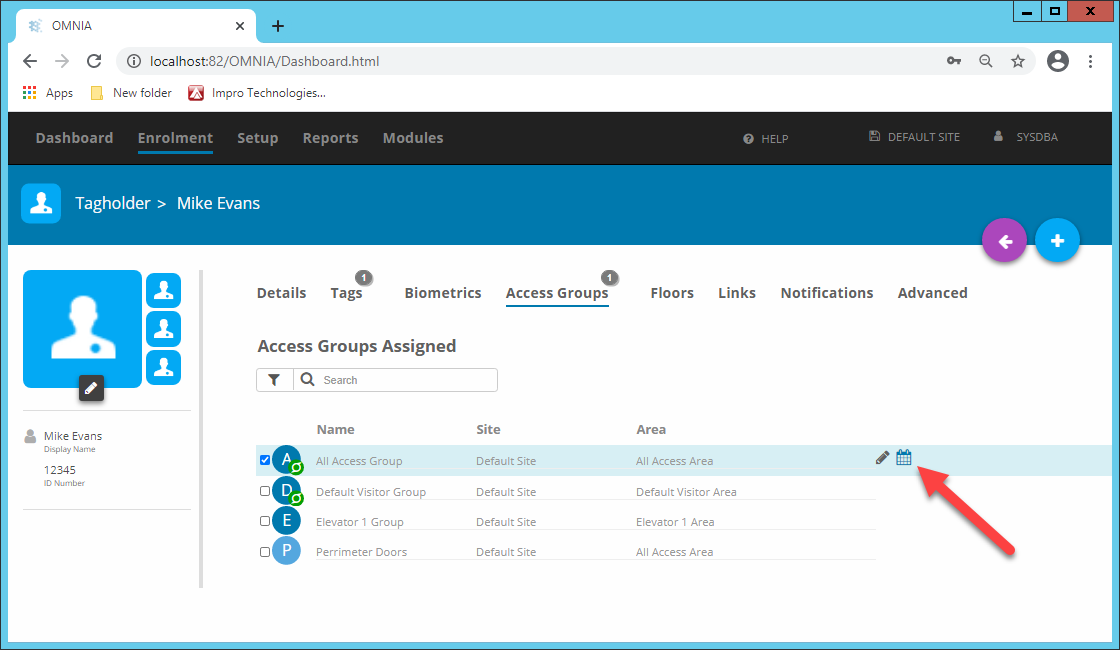Check the Perrimeter Doors checkbox
1120x650 pixels.
(x=265, y=551)
